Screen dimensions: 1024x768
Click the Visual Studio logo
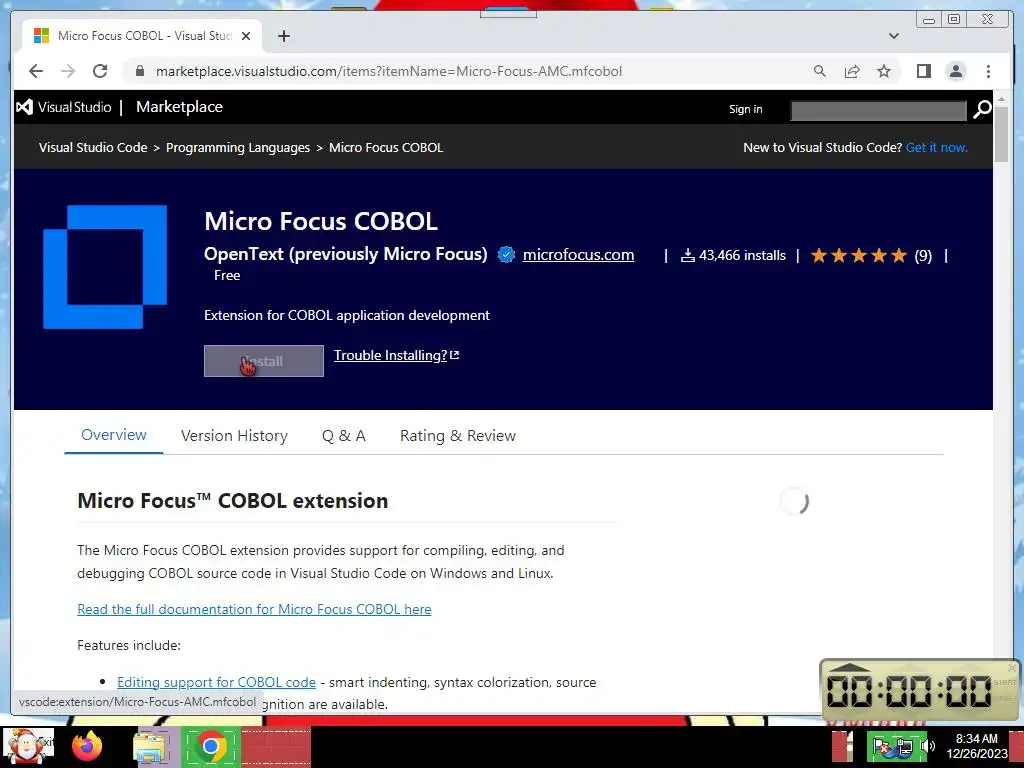(x=64, y=107)
